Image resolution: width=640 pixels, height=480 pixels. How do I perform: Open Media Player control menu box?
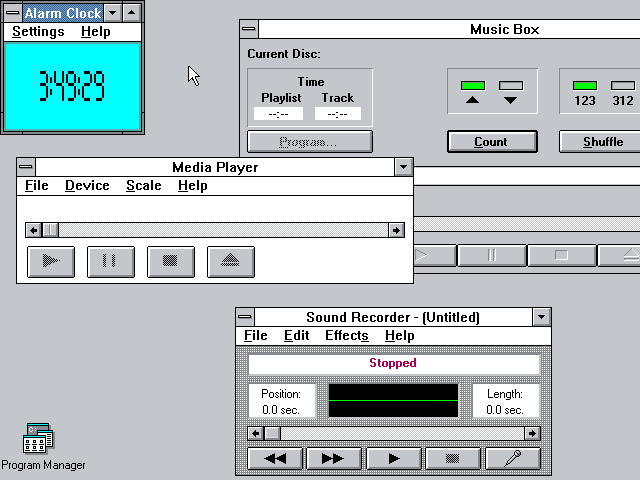pyautogui.click(x=26, y=167)
